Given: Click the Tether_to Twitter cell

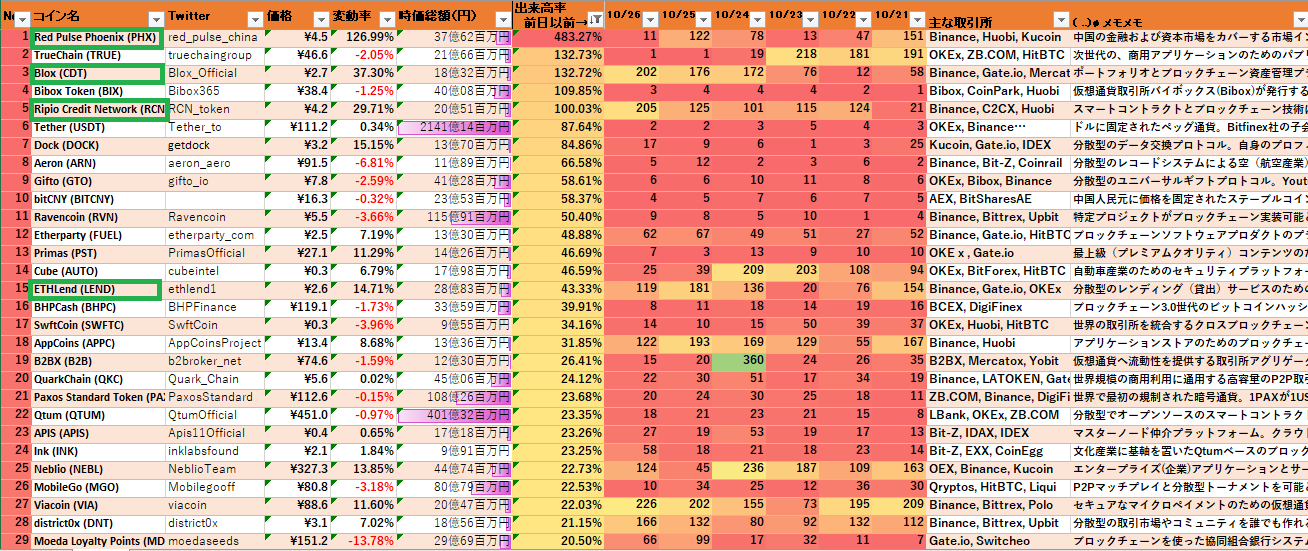Looking at the screenshot, I should (x=215, y=127).
